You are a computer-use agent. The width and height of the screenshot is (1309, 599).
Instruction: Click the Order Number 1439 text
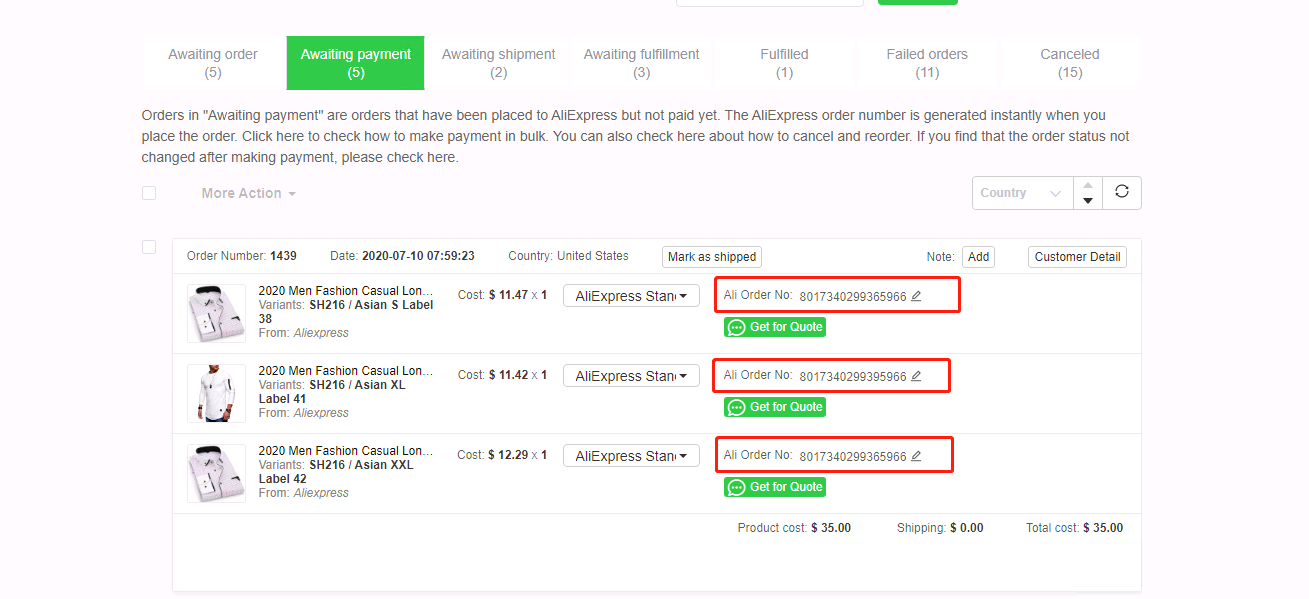point(242,256)
